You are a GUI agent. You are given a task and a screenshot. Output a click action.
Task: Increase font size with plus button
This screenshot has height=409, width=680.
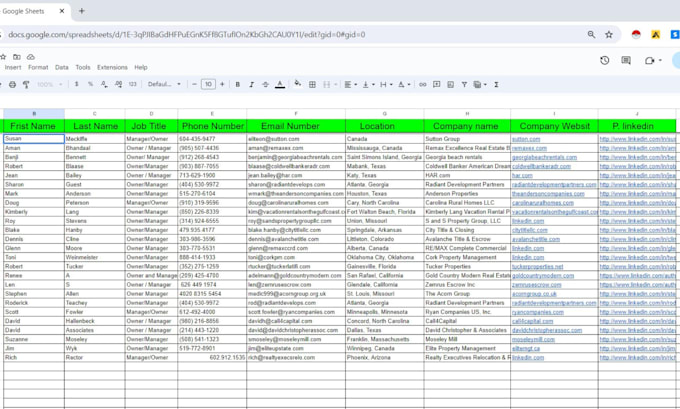222,84
